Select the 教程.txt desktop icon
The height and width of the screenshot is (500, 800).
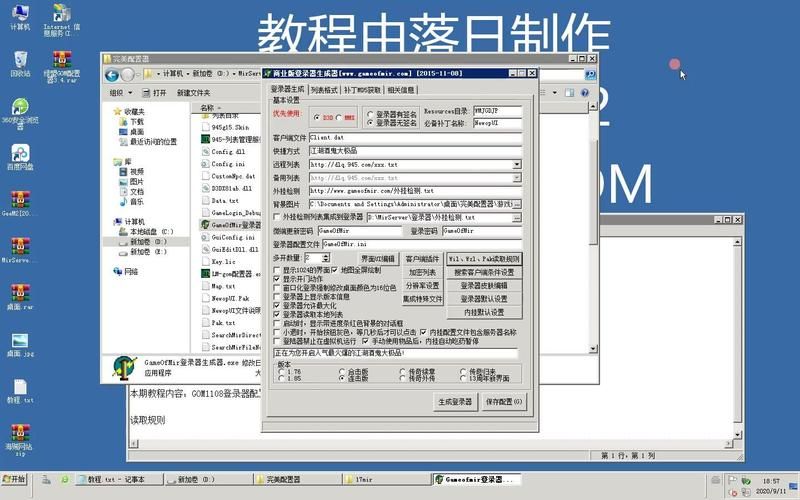pos(20,391)
